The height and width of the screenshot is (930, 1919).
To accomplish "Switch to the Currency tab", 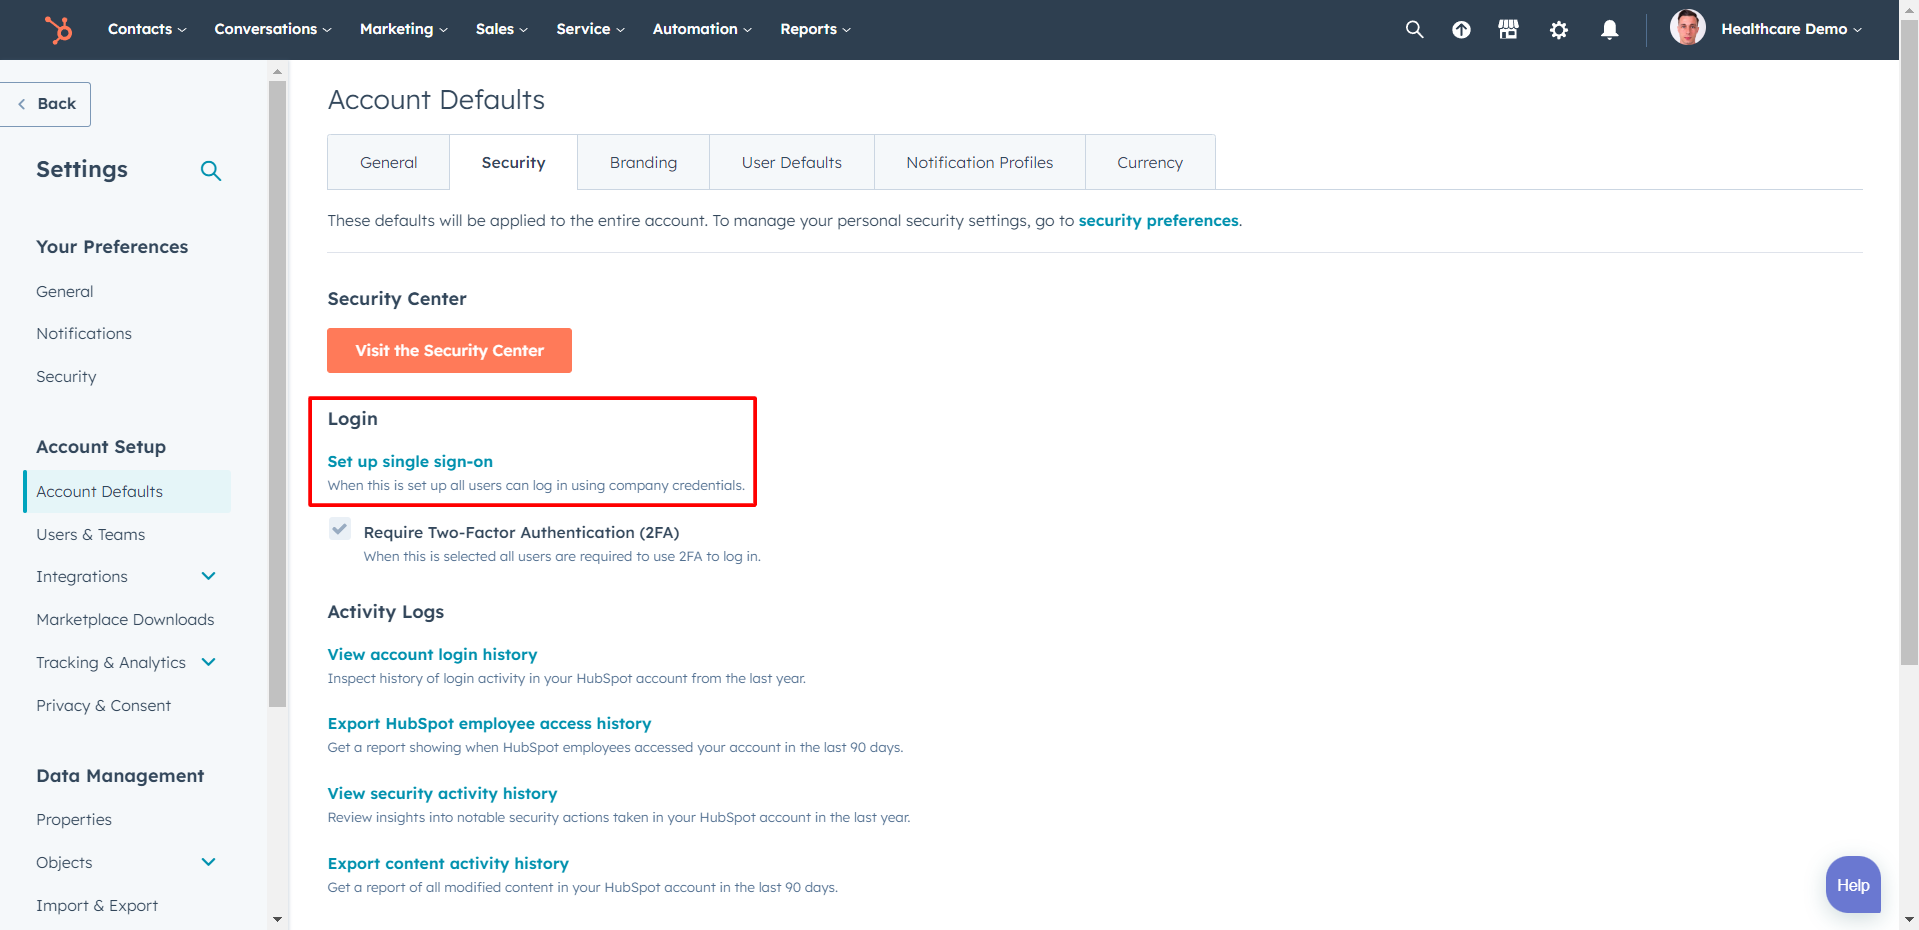I will [x=1149, y=162].
